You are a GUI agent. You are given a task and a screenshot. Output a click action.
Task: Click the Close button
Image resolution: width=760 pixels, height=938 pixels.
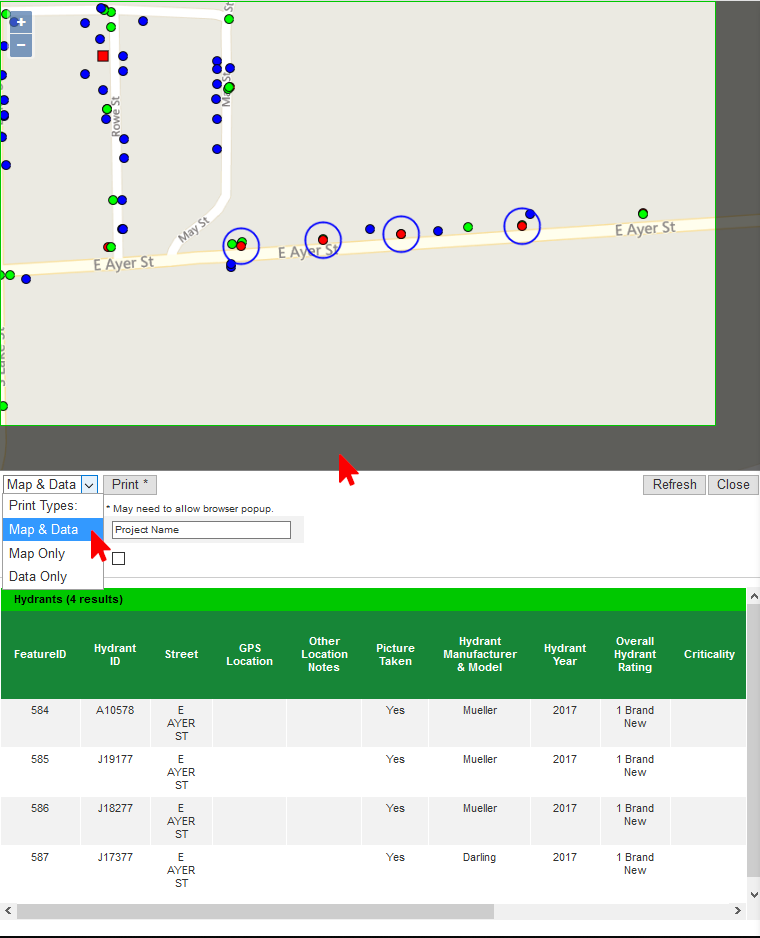[733, 485]
